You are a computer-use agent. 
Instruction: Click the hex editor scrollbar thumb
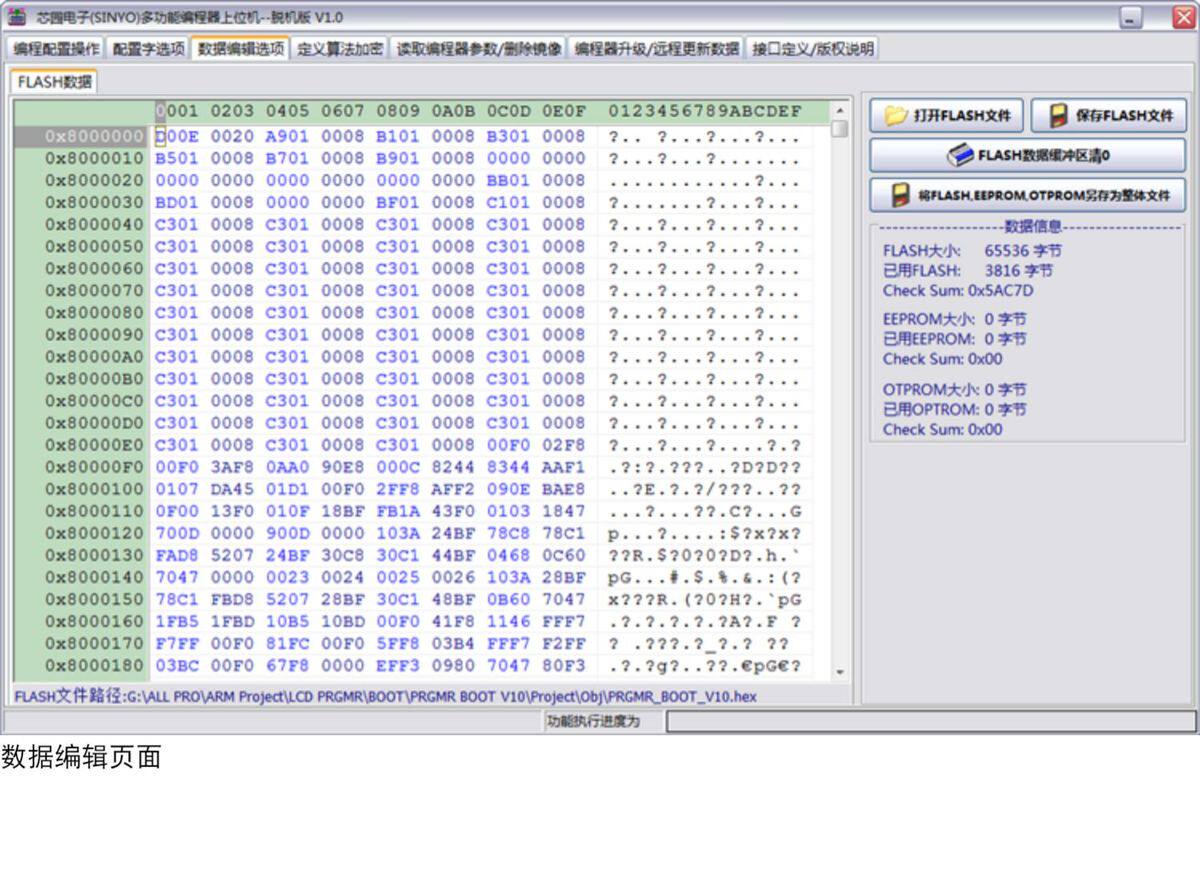(x=840, y=128)
